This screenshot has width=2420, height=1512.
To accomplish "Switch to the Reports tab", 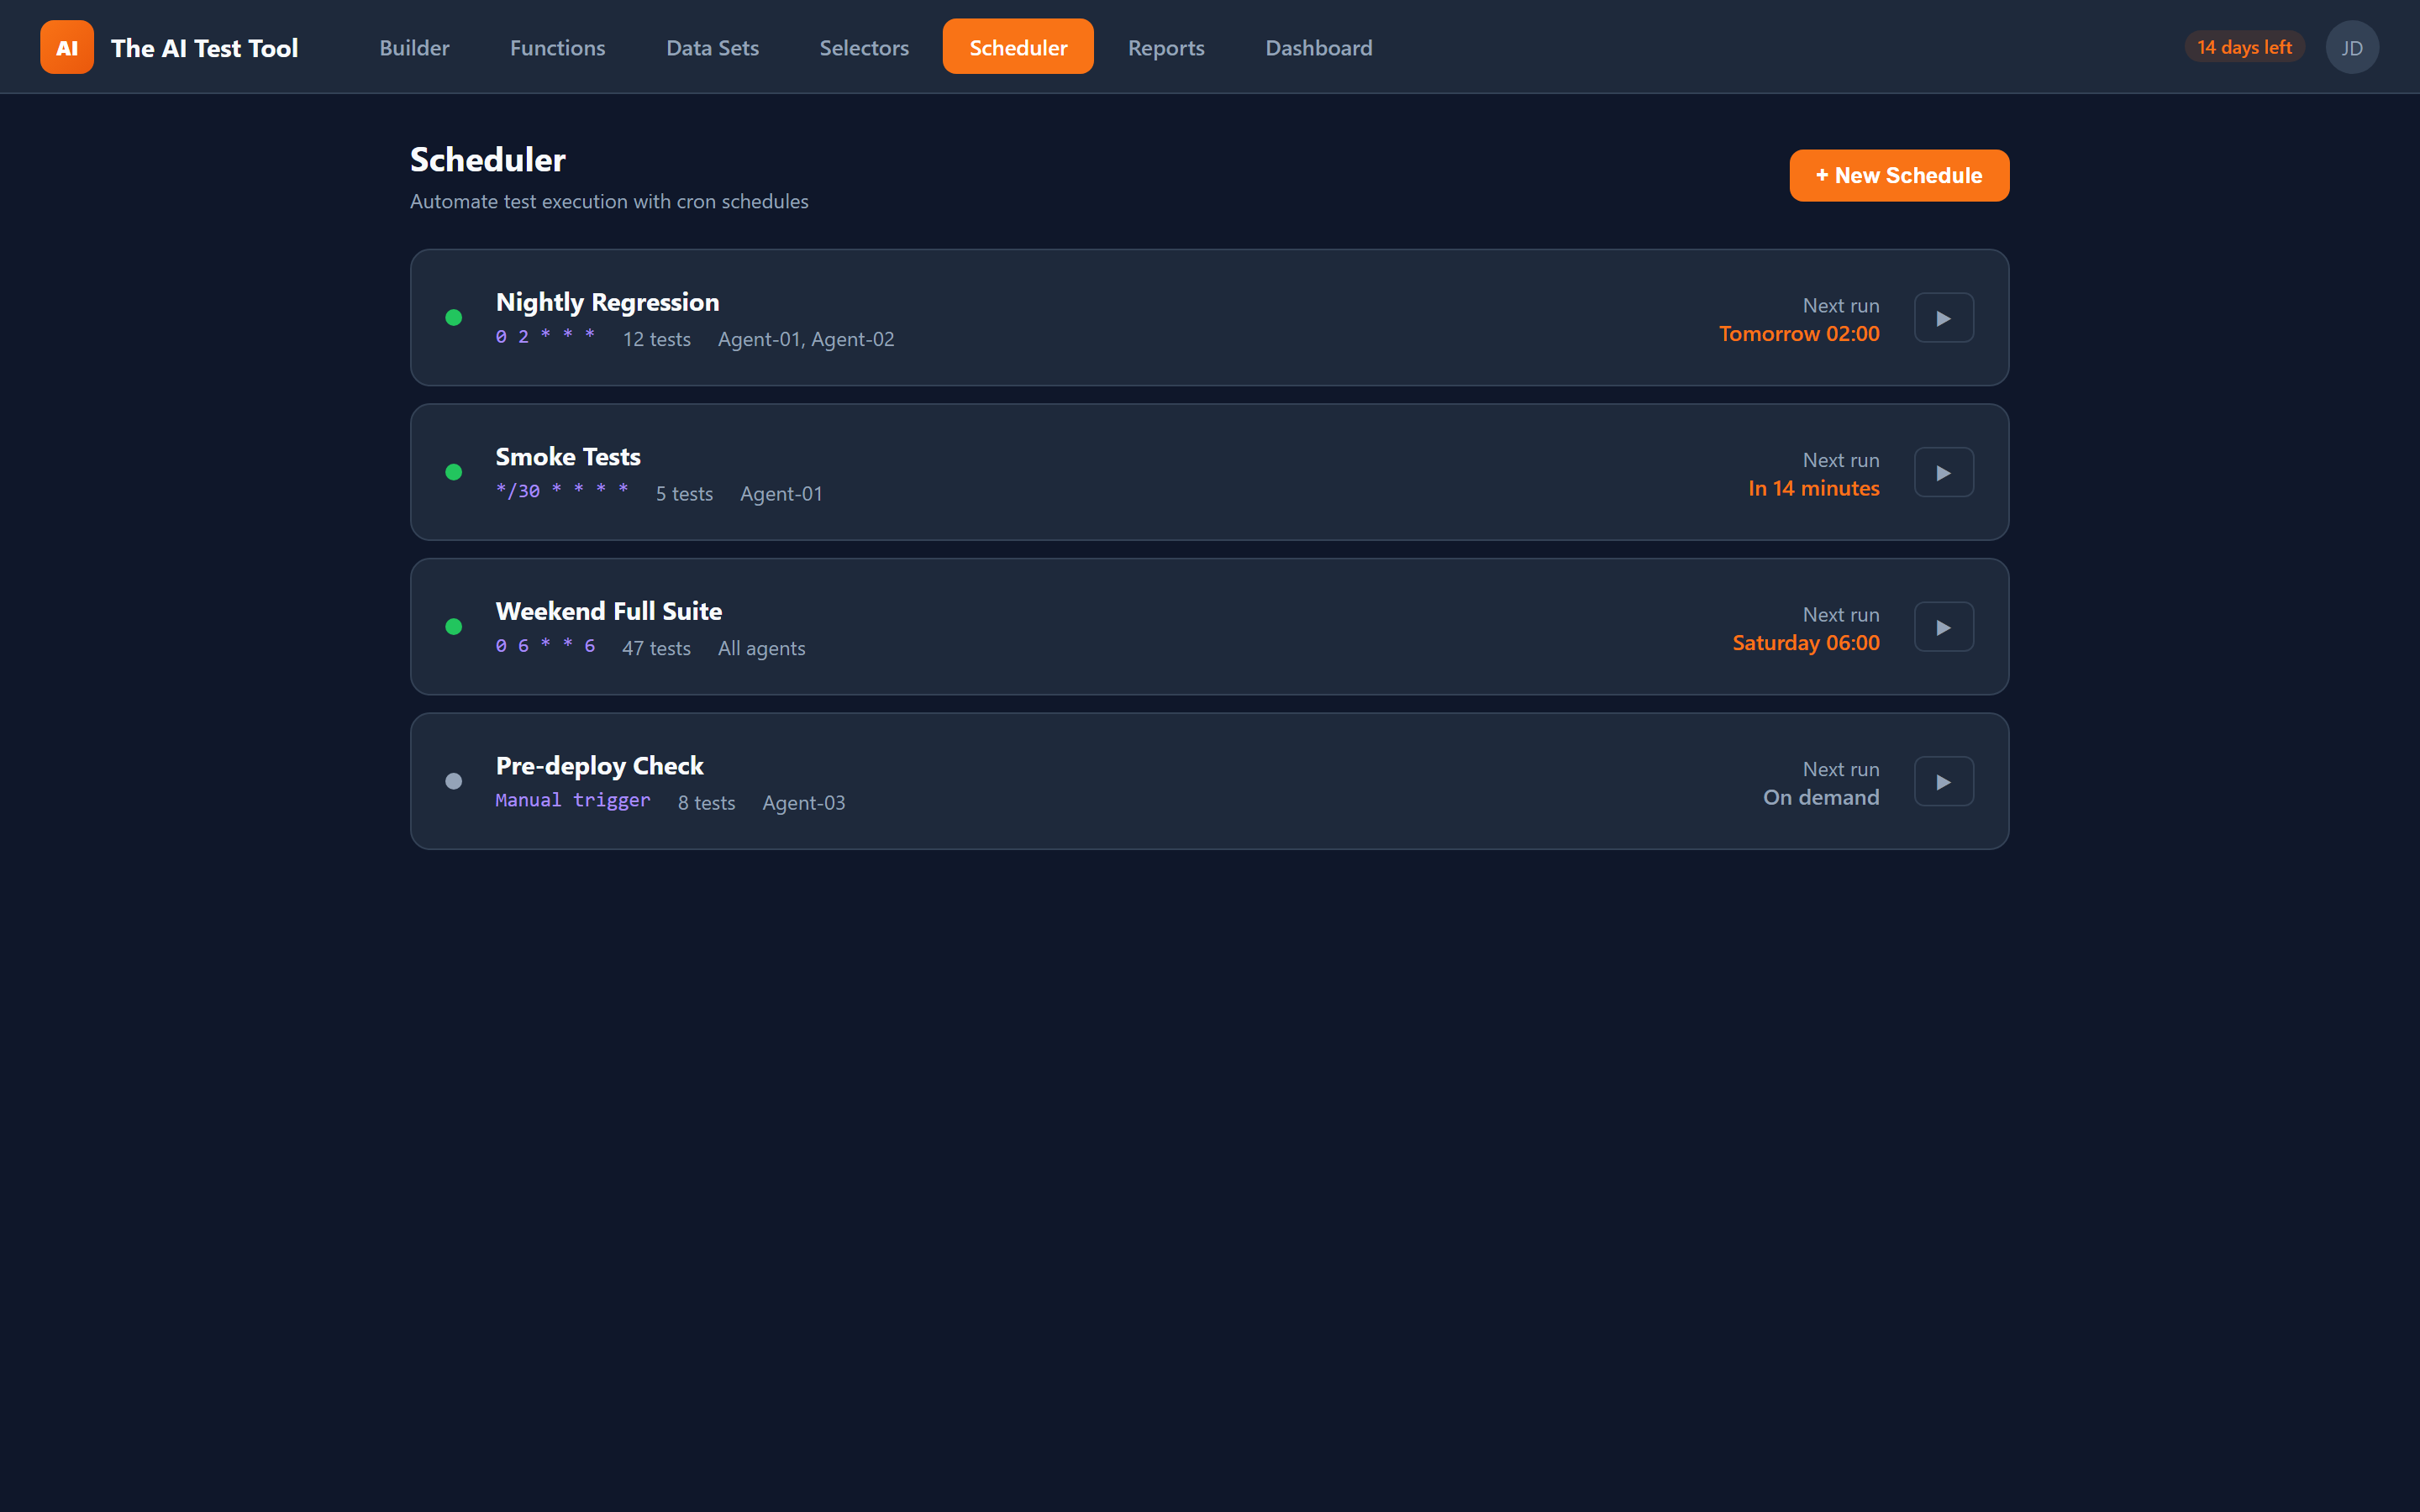I will 1166,47.
